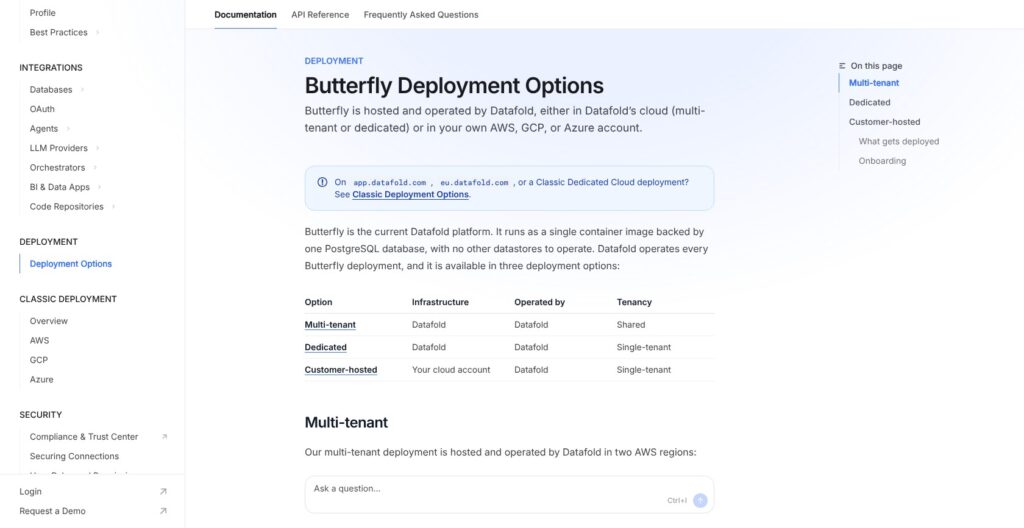Click the Customer-hosted link in the table
Viewport: 1024px width, 528px height.
point(341,370)
